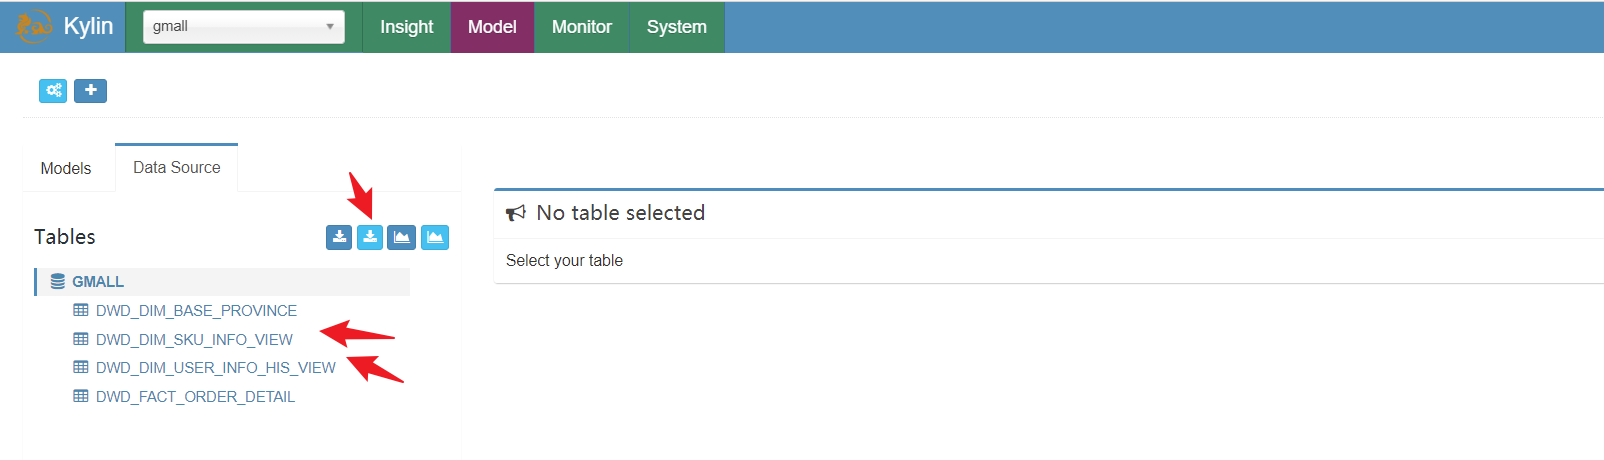Select table DWD_DIM_BASE_PROVINCE
Viewport: 1604px width, 460px height.
196,311
